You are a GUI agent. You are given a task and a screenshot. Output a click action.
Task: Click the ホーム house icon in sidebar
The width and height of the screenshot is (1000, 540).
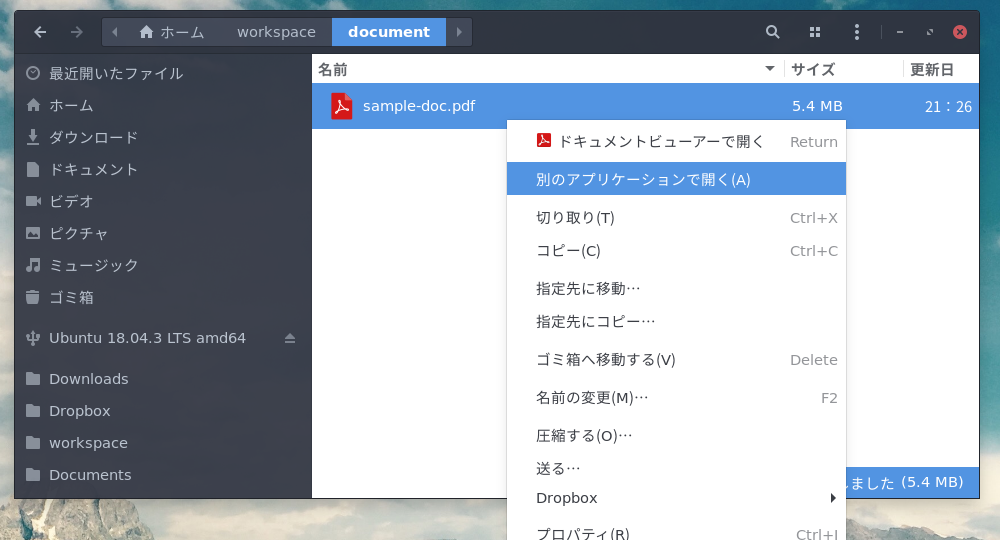pyautogui.click(x=33, y=105)
